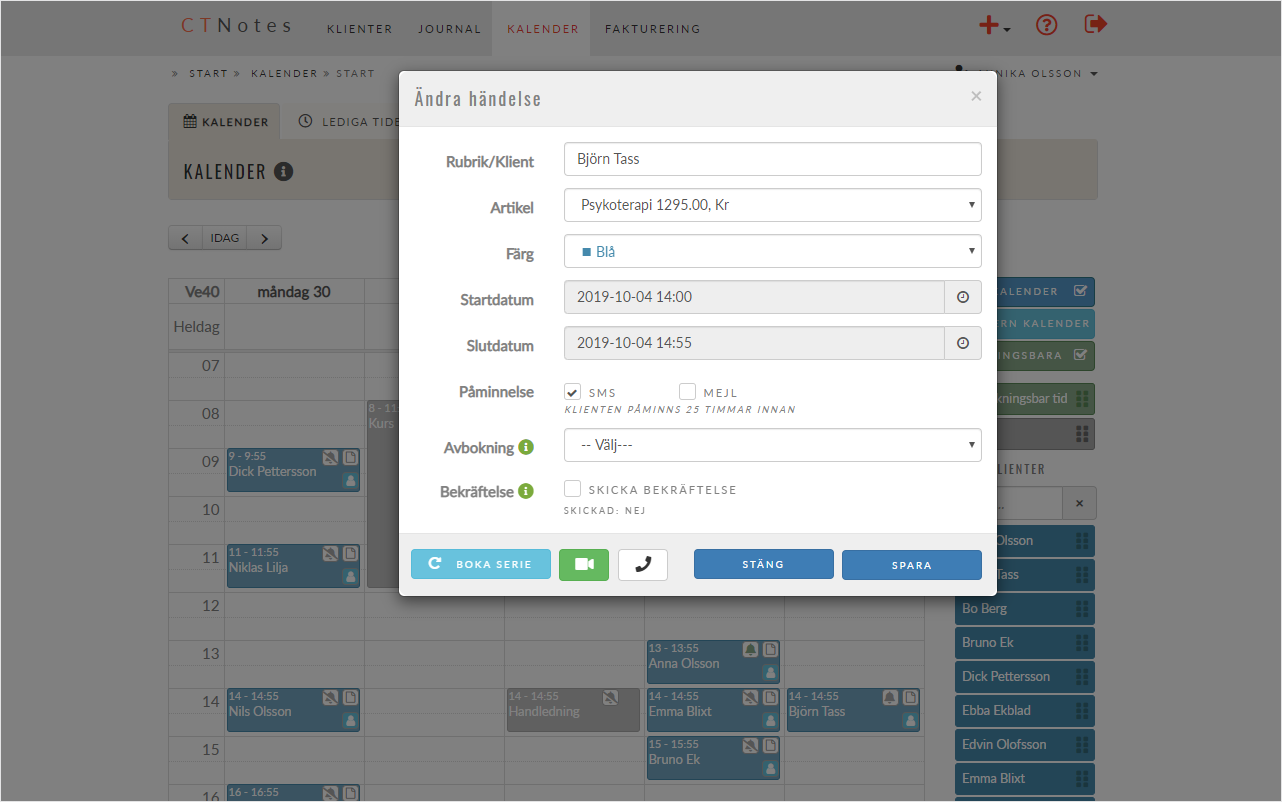Open the red help question-mark icon
Viewport: 1282px width, 802px height.
coord(1046,25)
